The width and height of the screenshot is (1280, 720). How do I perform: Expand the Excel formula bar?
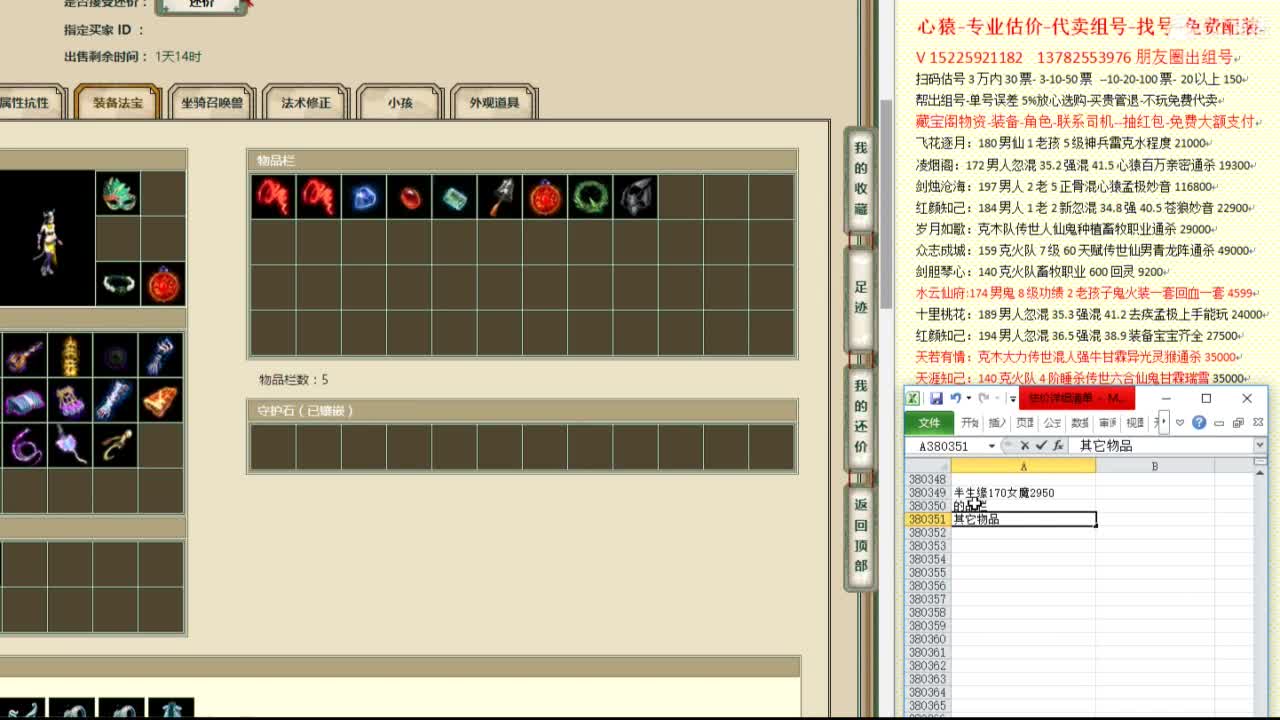[x=1259, y=446]
